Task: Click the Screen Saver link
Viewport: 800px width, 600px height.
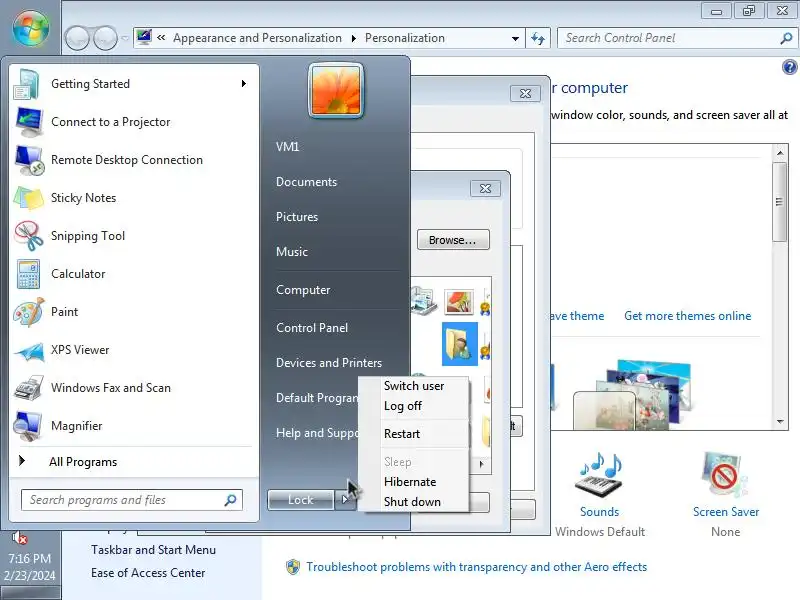Action: pos(726,512)
